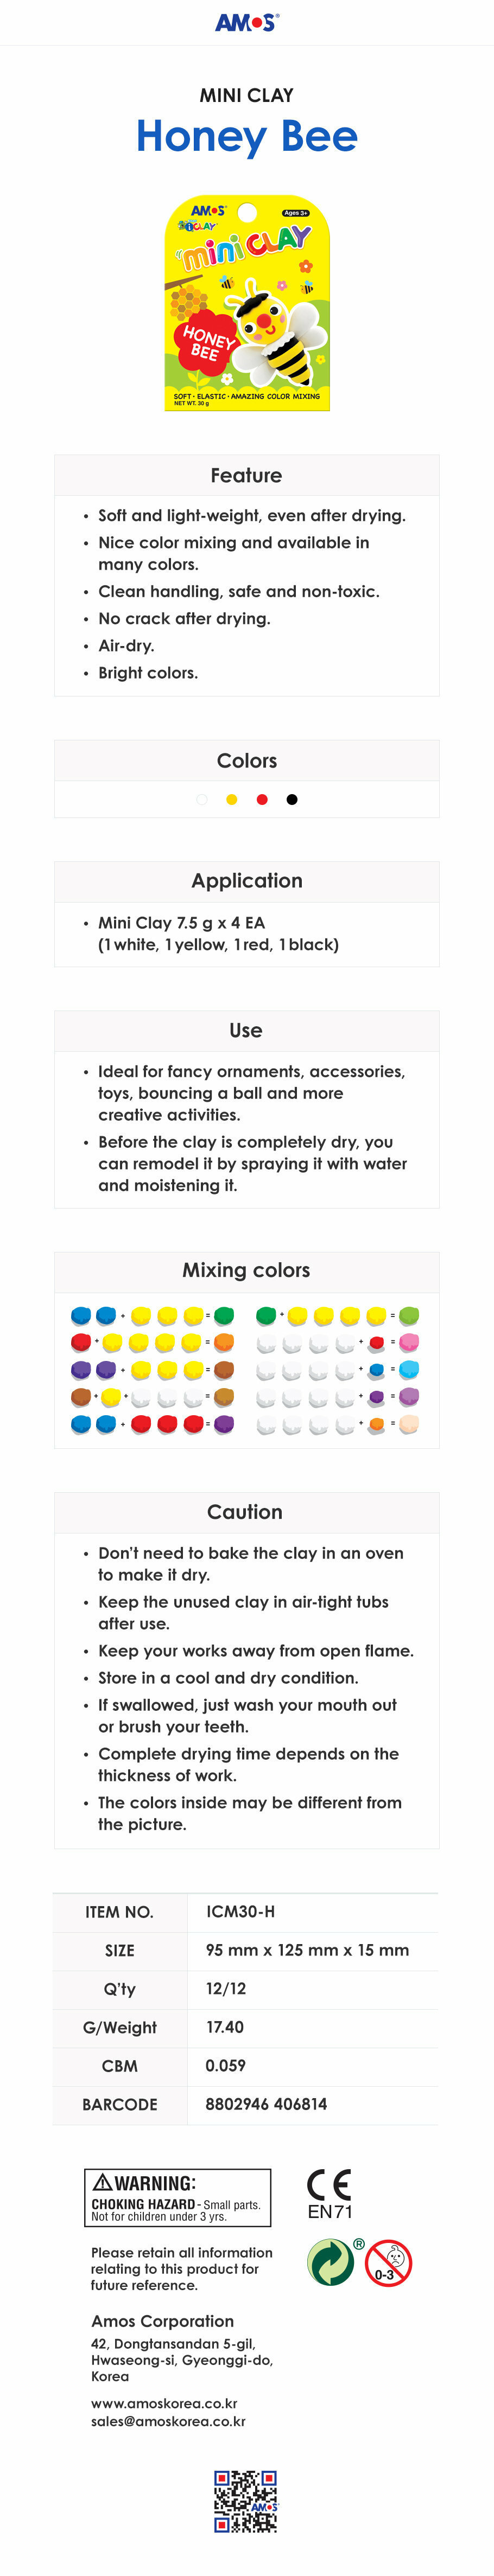
Task: Click the Honey Bee product title
Action: (x=247, y=137)
